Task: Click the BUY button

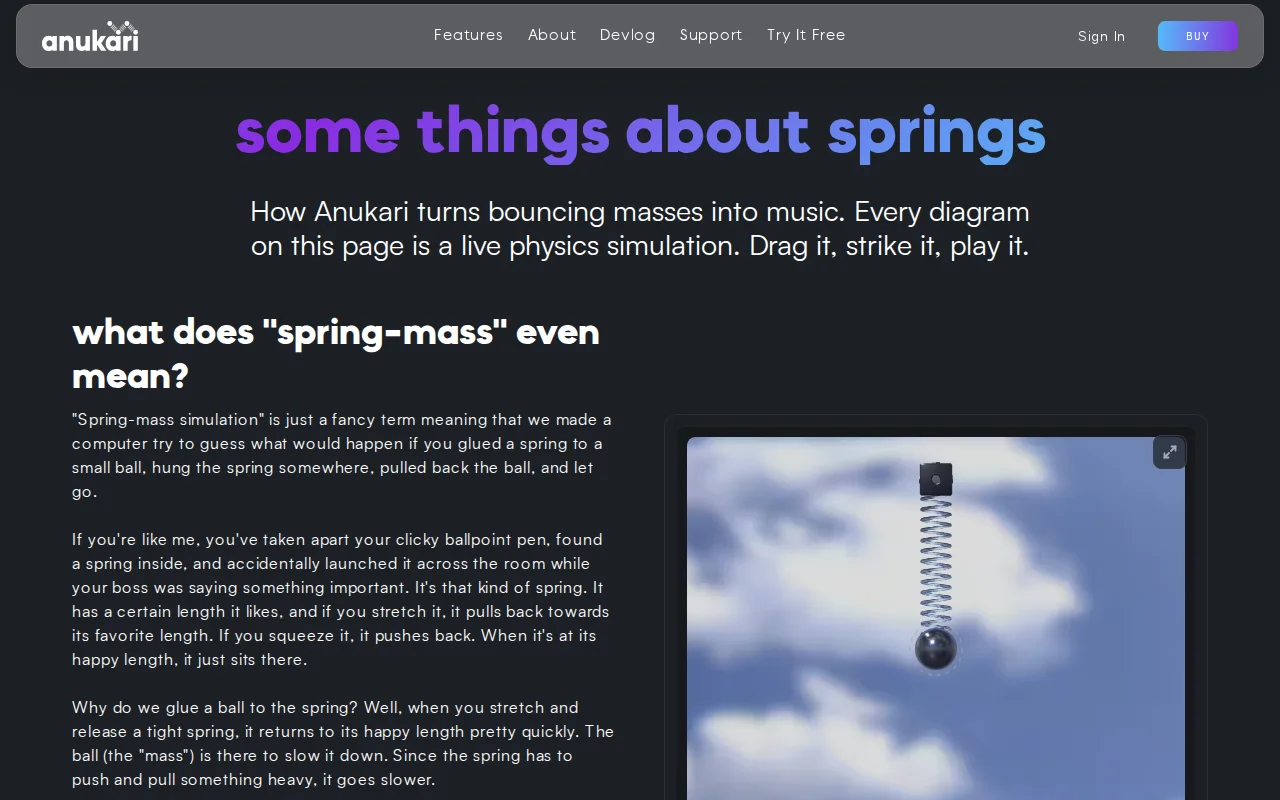Action: tap(1198, 36)
